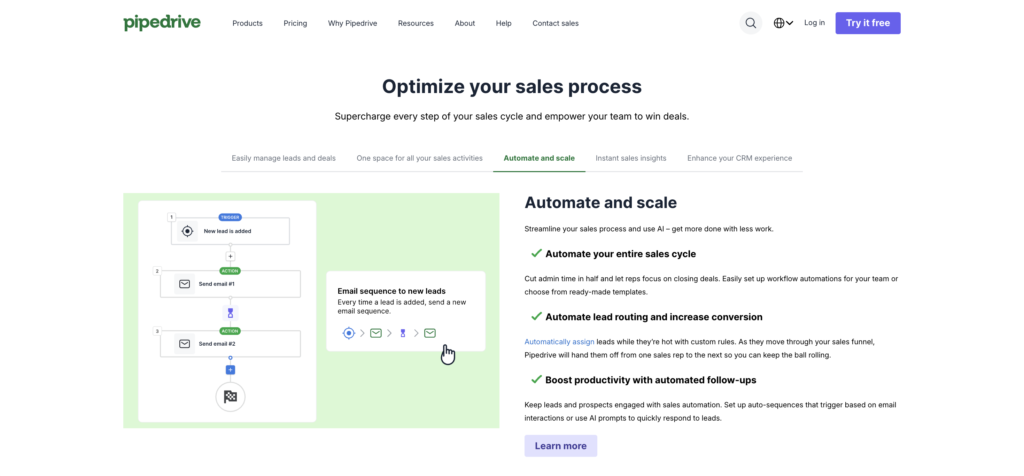Click the envelope icon beside Send email #2
1024x476 pixels.
pos(185,344)
